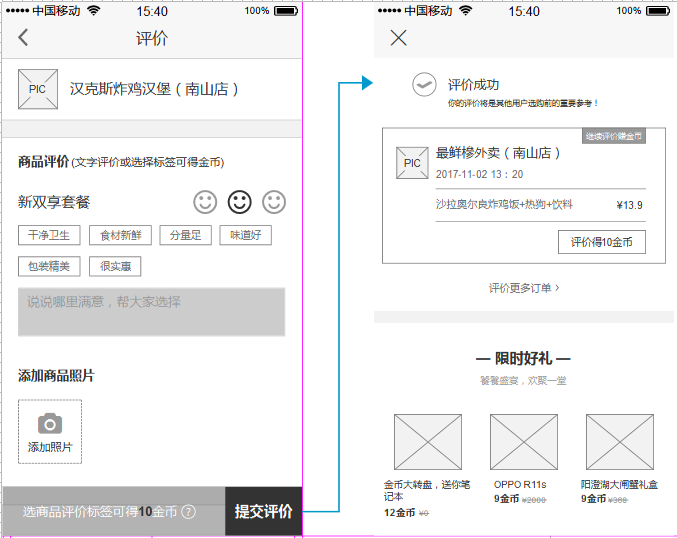Image resolution: width=677 pixels, height=538 pixels.
Task: Tap the 继续评价赚金币 badge
Action: pyautogui.click(x=614, y=136)
